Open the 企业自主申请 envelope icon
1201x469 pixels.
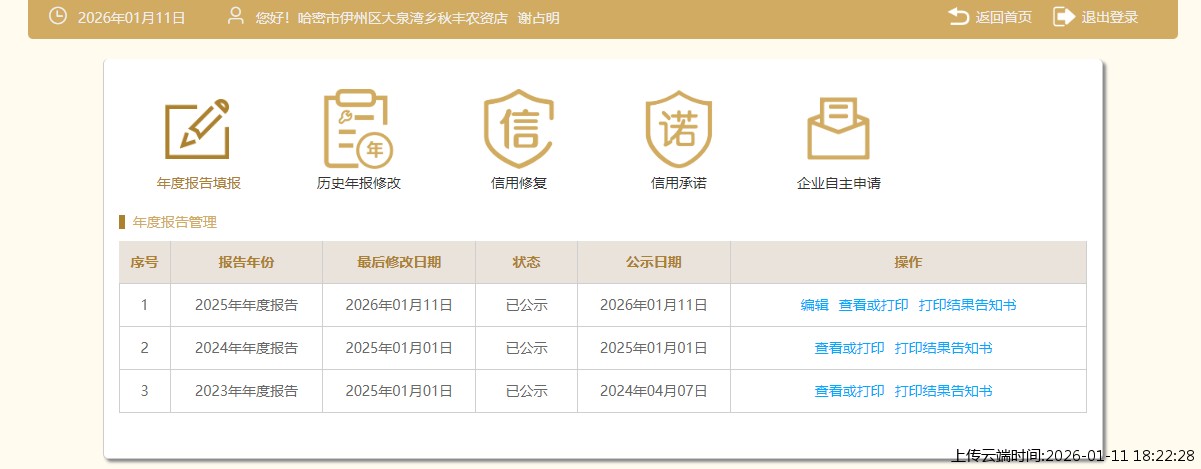pos(838,130)
